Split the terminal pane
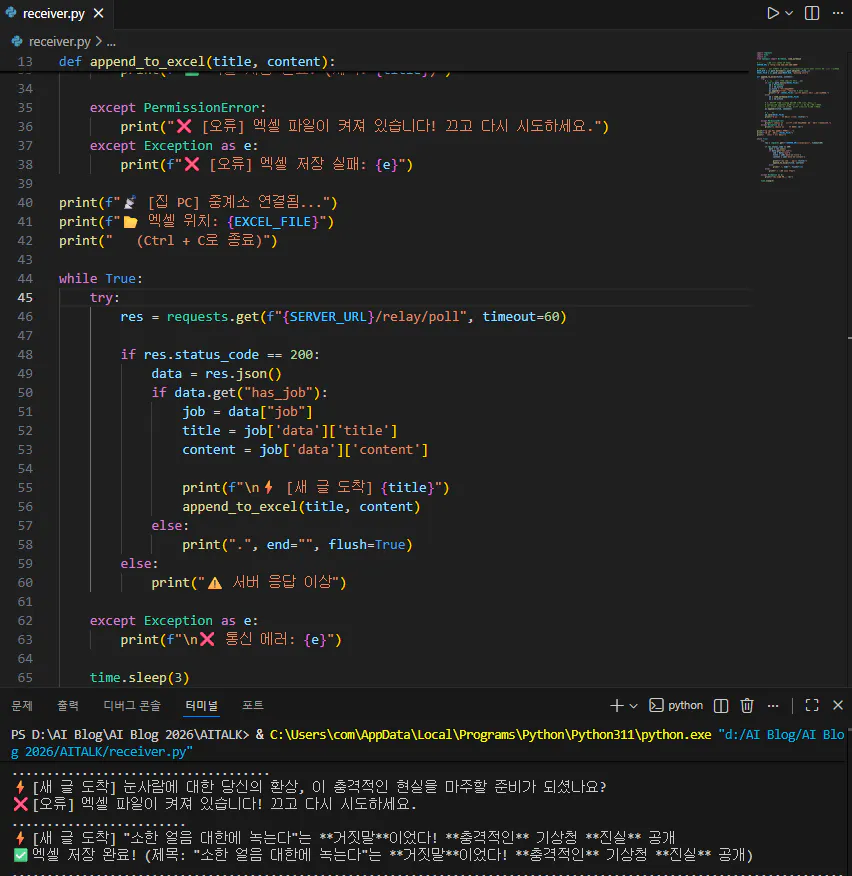 pyautogui.click(x=720, y=705)
